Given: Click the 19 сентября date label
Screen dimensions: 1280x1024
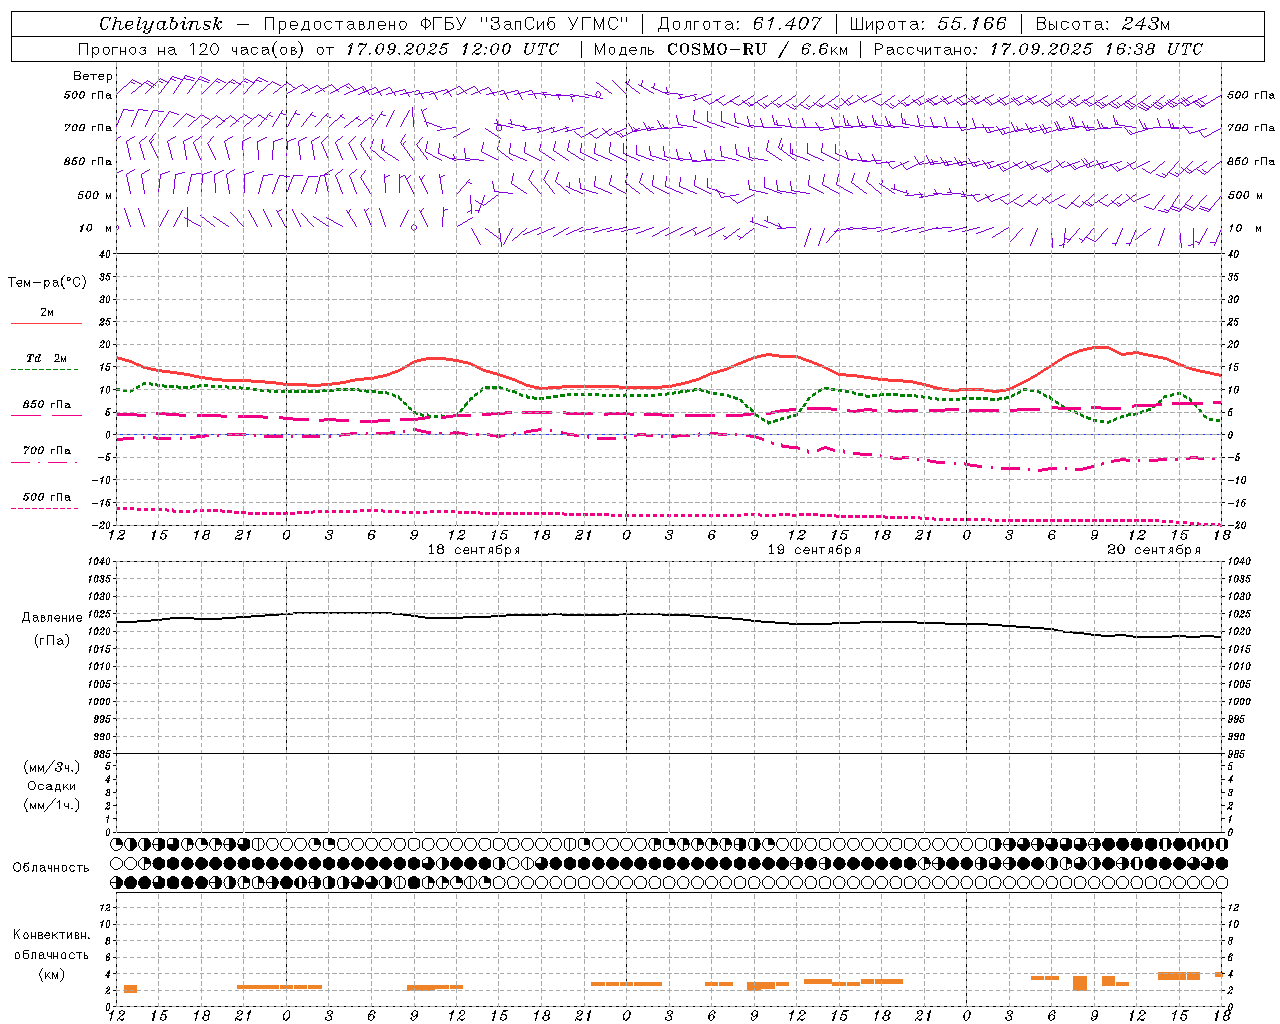Looking at the screenshot, I should click(814, 550).
